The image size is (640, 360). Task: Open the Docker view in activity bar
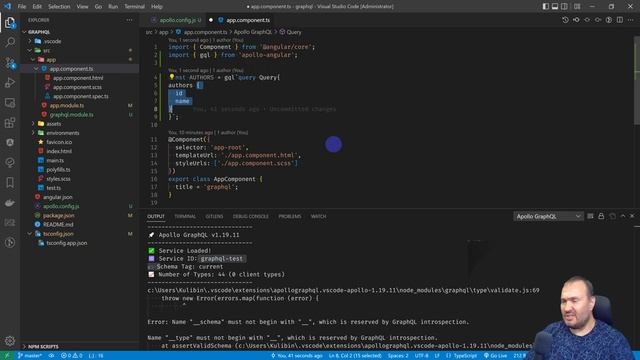click(x=10, y=202)
